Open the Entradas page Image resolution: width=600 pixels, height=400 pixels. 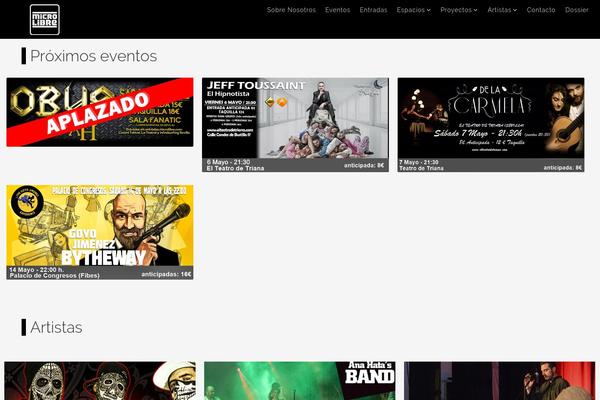click(373, 10)
